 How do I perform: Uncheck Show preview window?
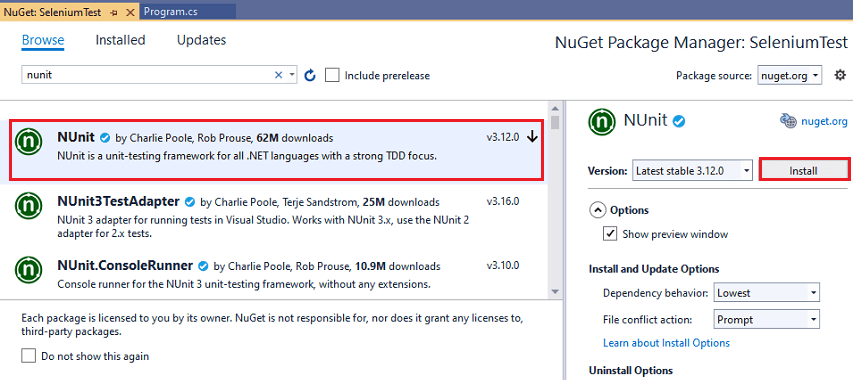610,234
